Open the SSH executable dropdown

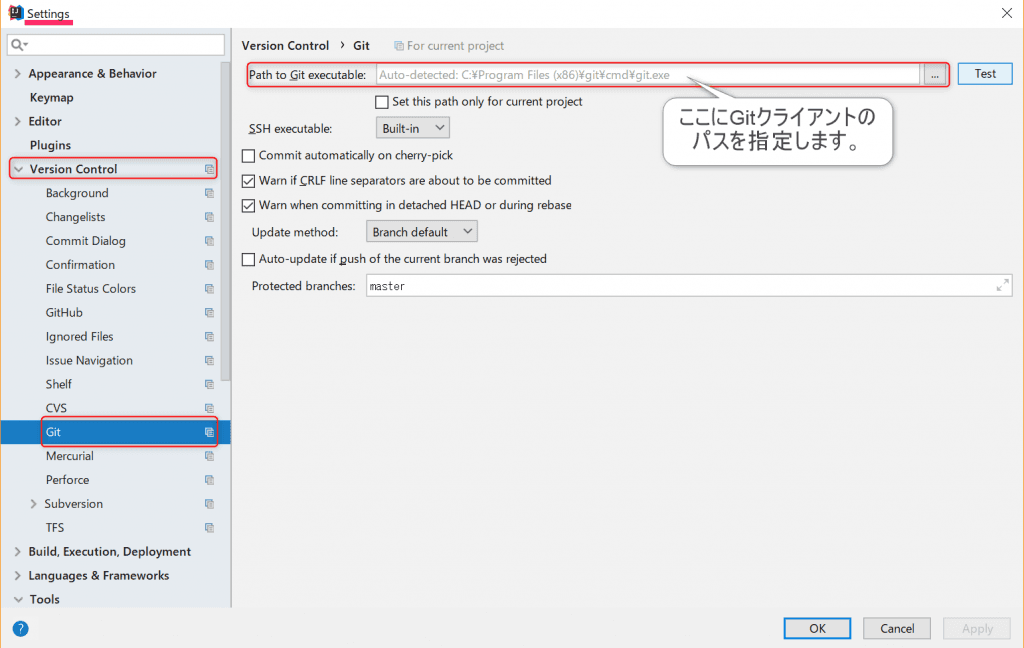[x=413, y=128]
